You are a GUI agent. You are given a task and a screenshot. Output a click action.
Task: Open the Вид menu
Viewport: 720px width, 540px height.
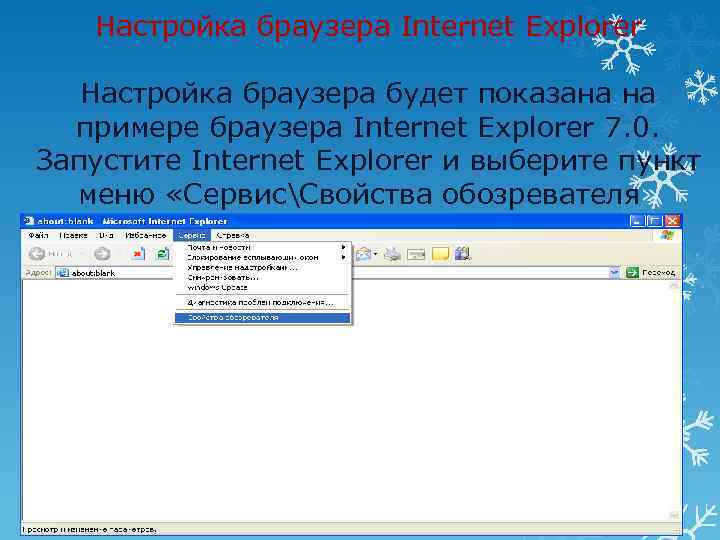106,235
